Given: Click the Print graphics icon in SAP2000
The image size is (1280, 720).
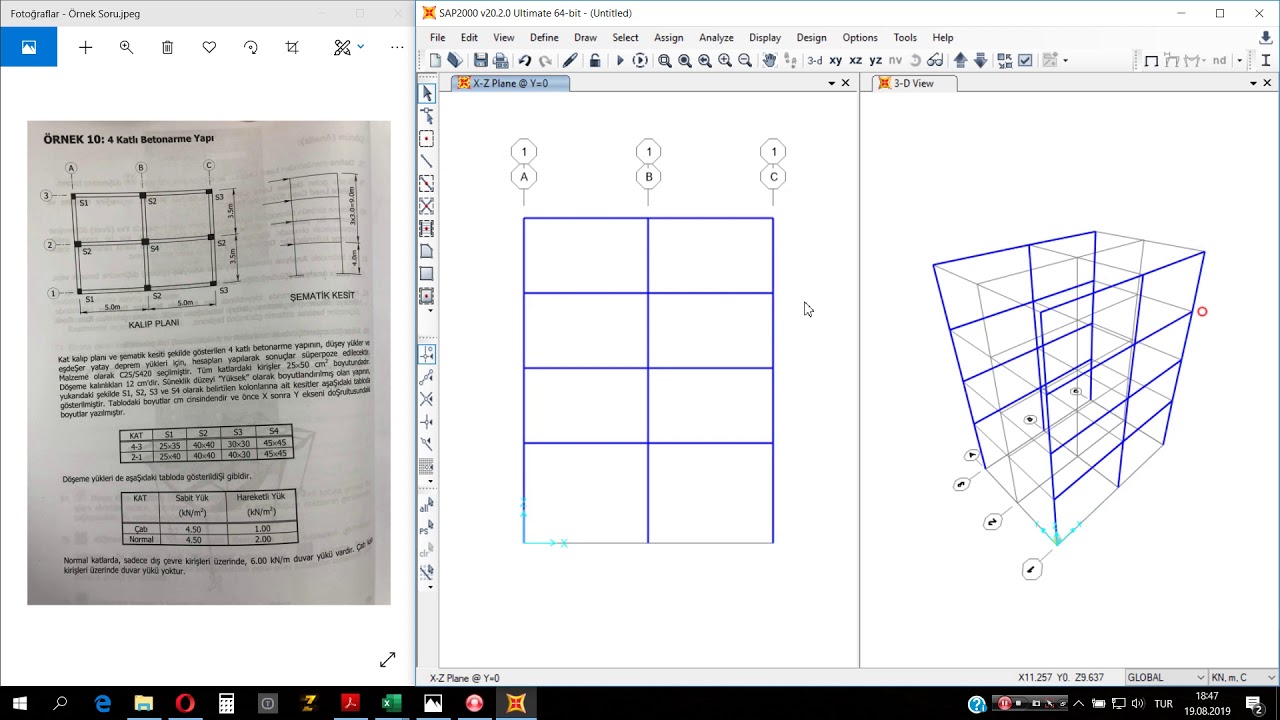Looking at the screenshot, I should coord(501,61).
